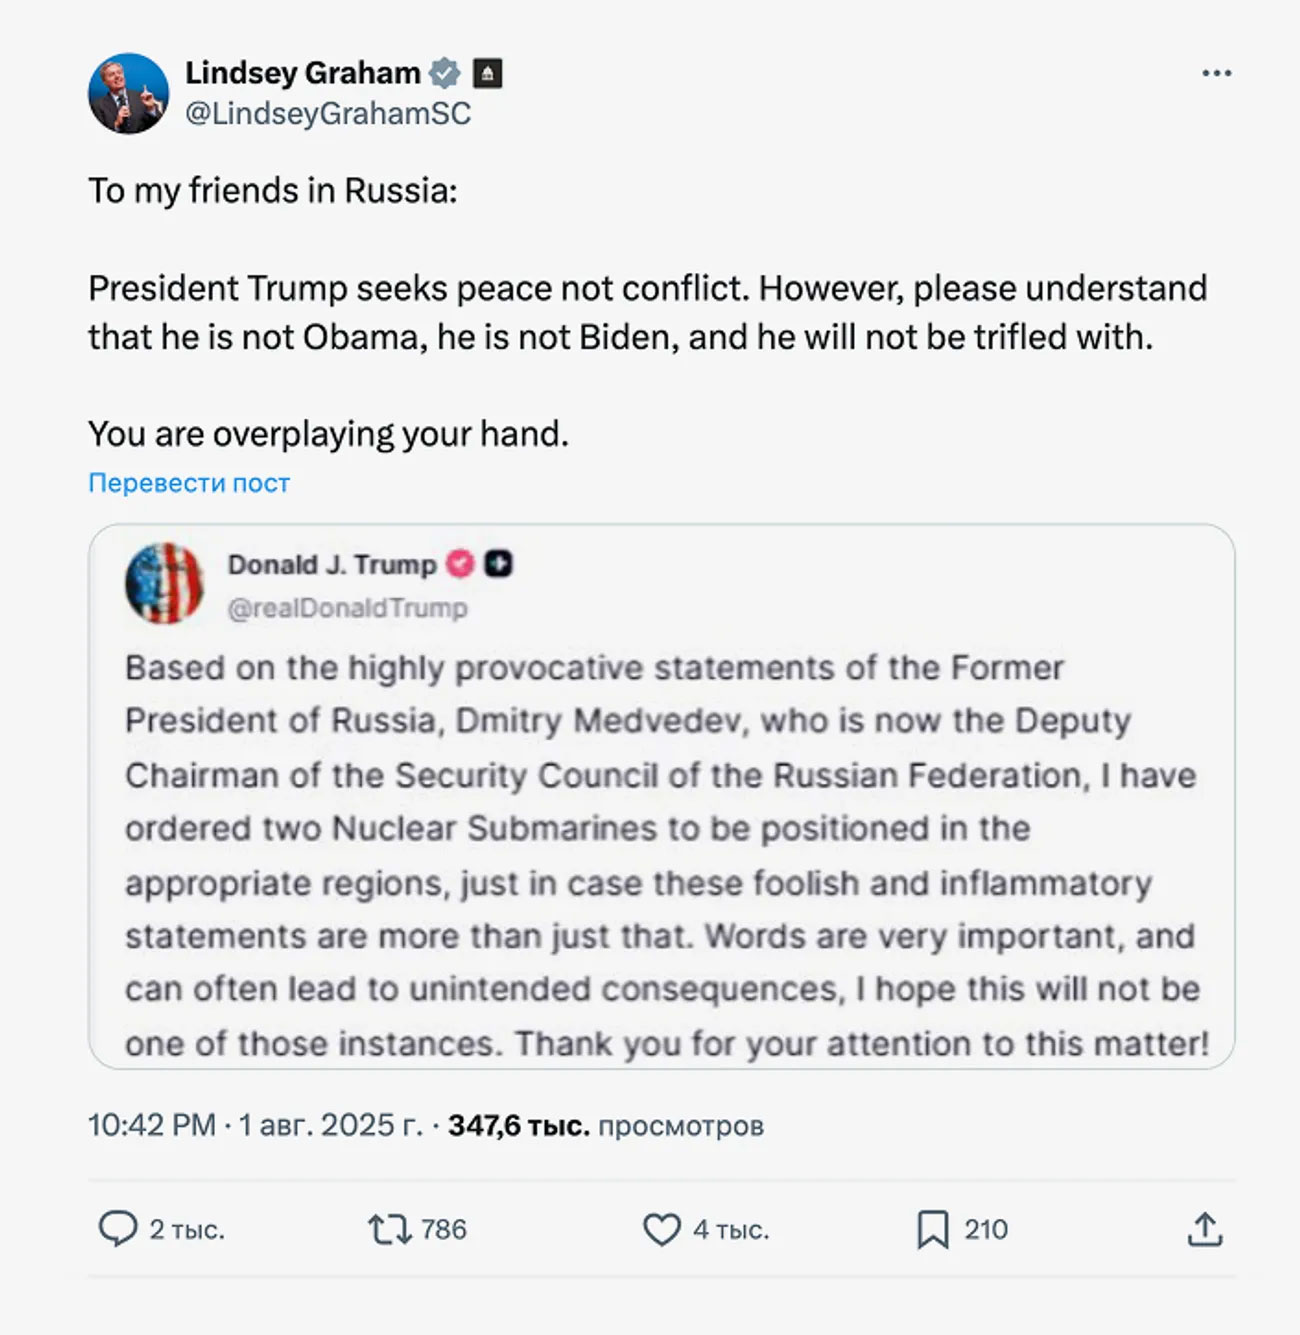Image resolution: width=1300 pixels, height=1335 pixels.
Task: Open the quoted Trump post text
Action: click(665, 855)
